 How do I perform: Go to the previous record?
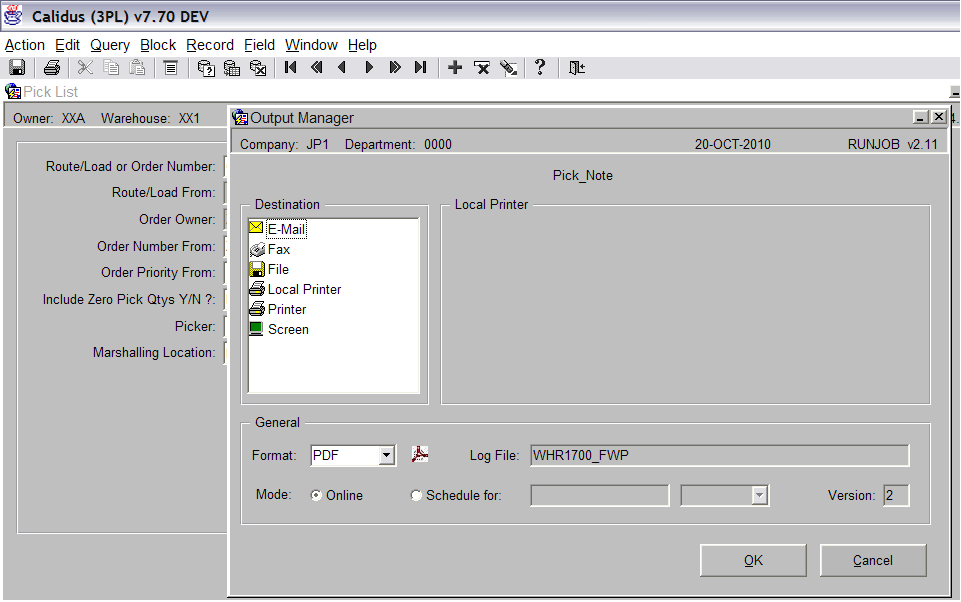point(343,67)
